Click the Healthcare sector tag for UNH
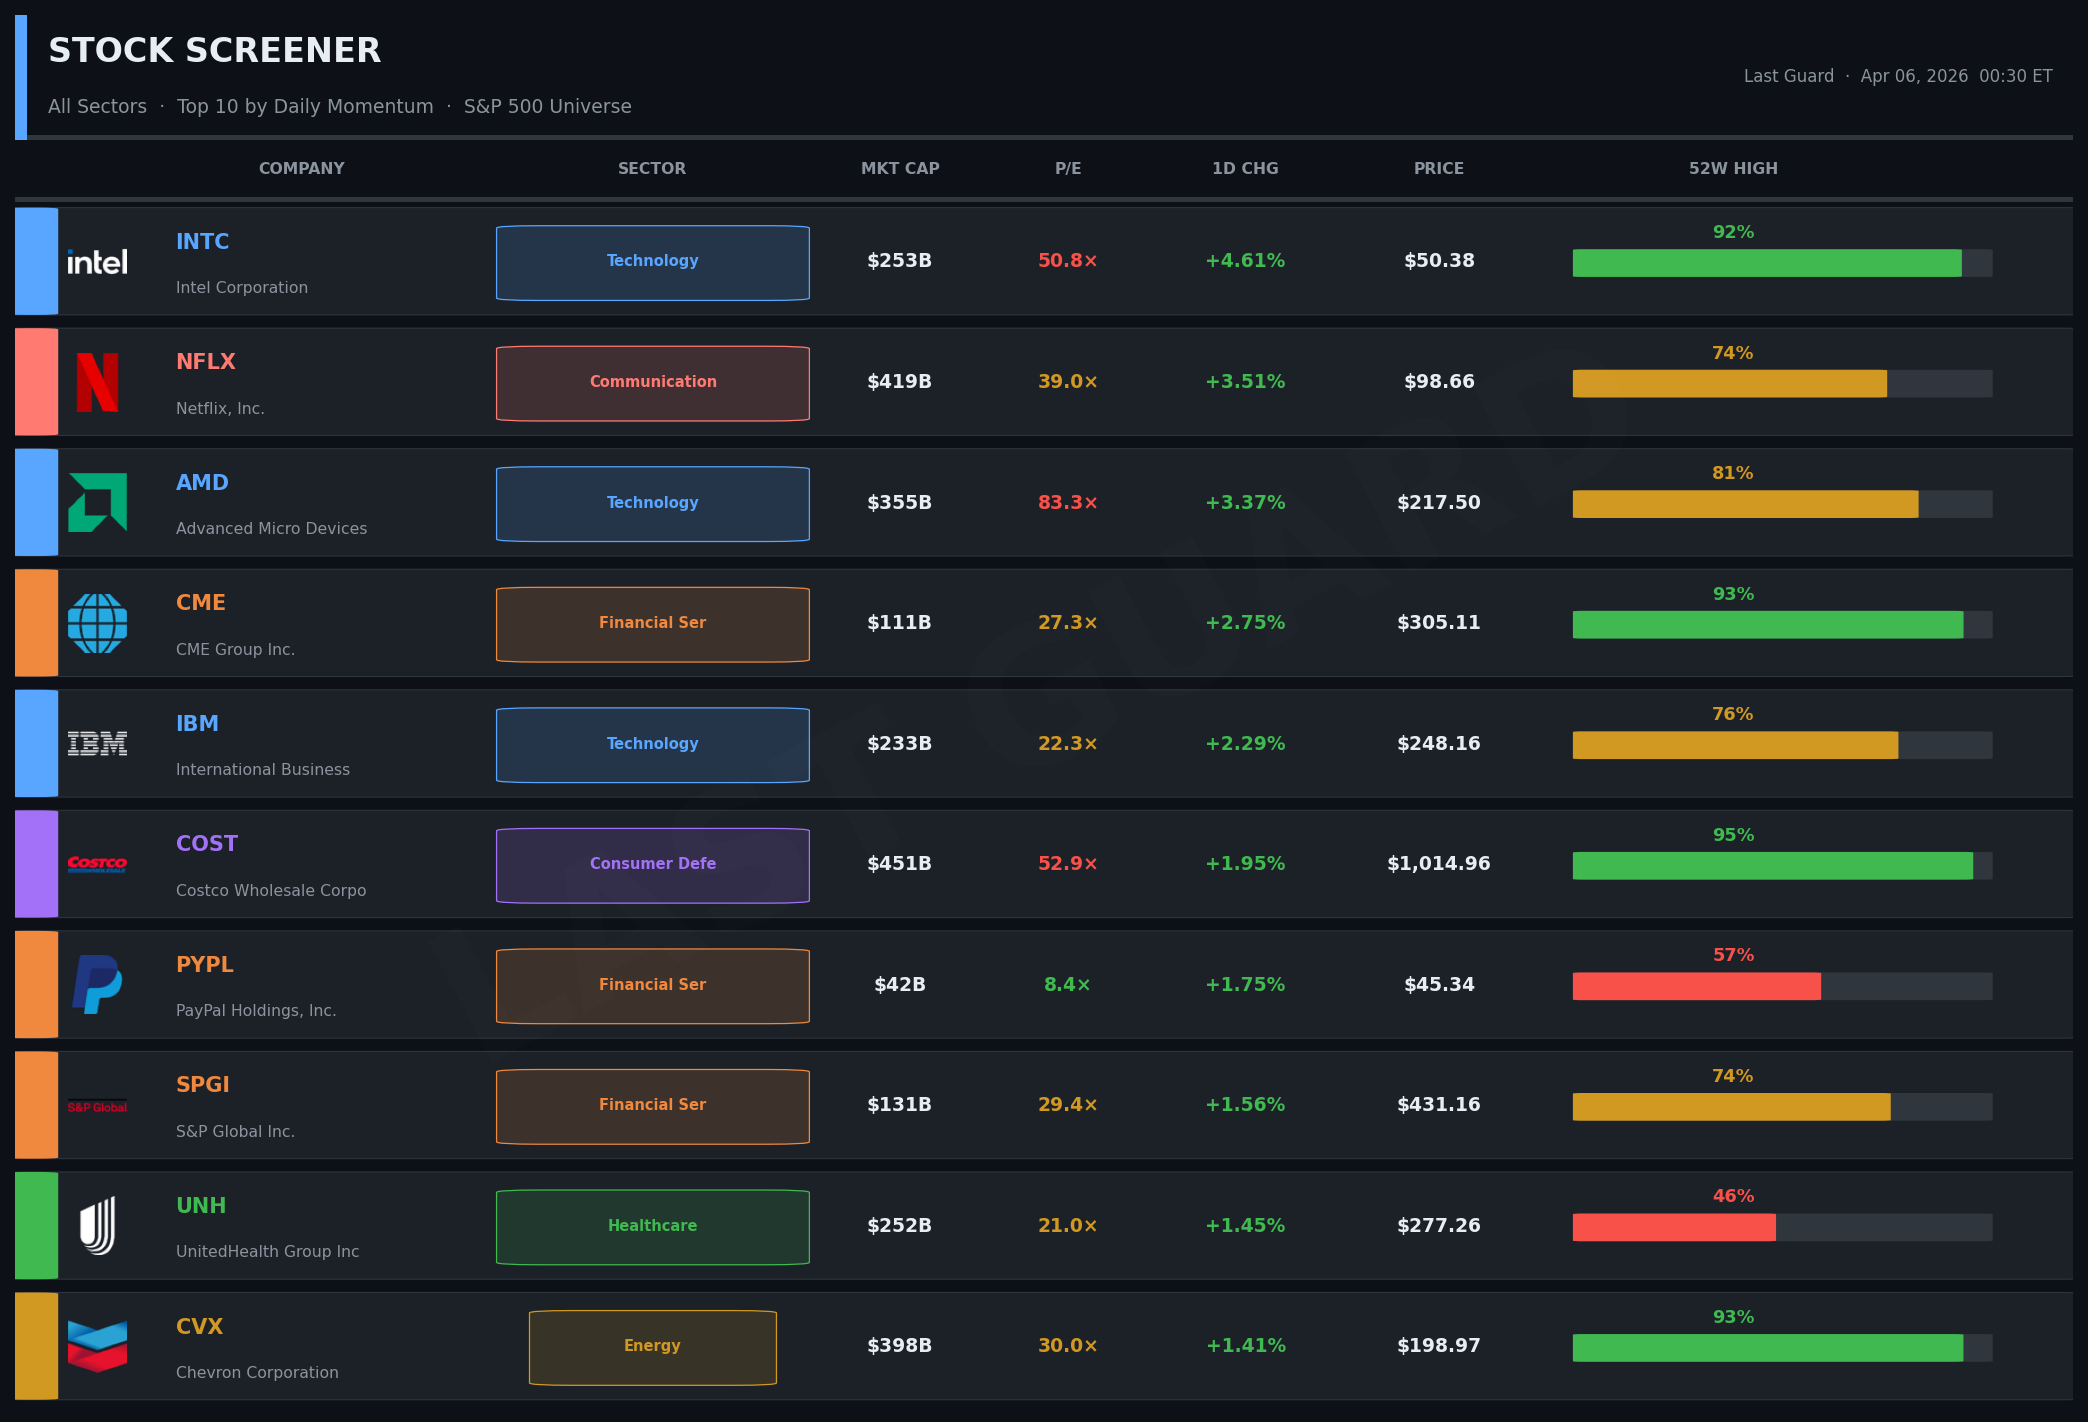Viewport: 2088px width, 1422px height. point(653,1227)
